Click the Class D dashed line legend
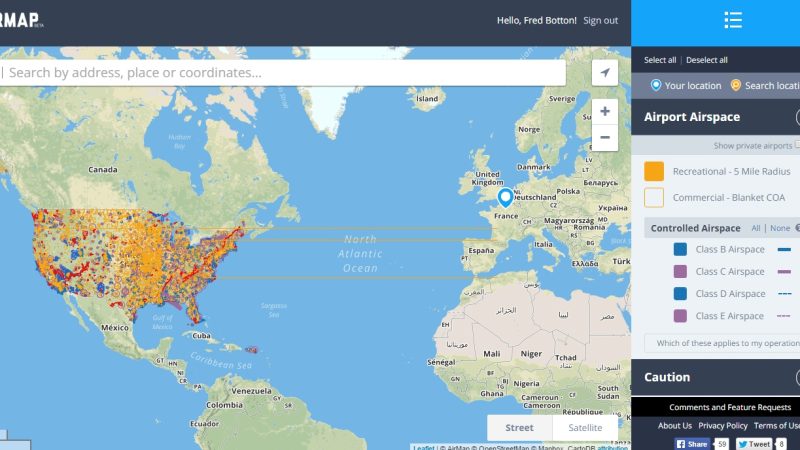This screenshot has width=800, height=450. 784,294
